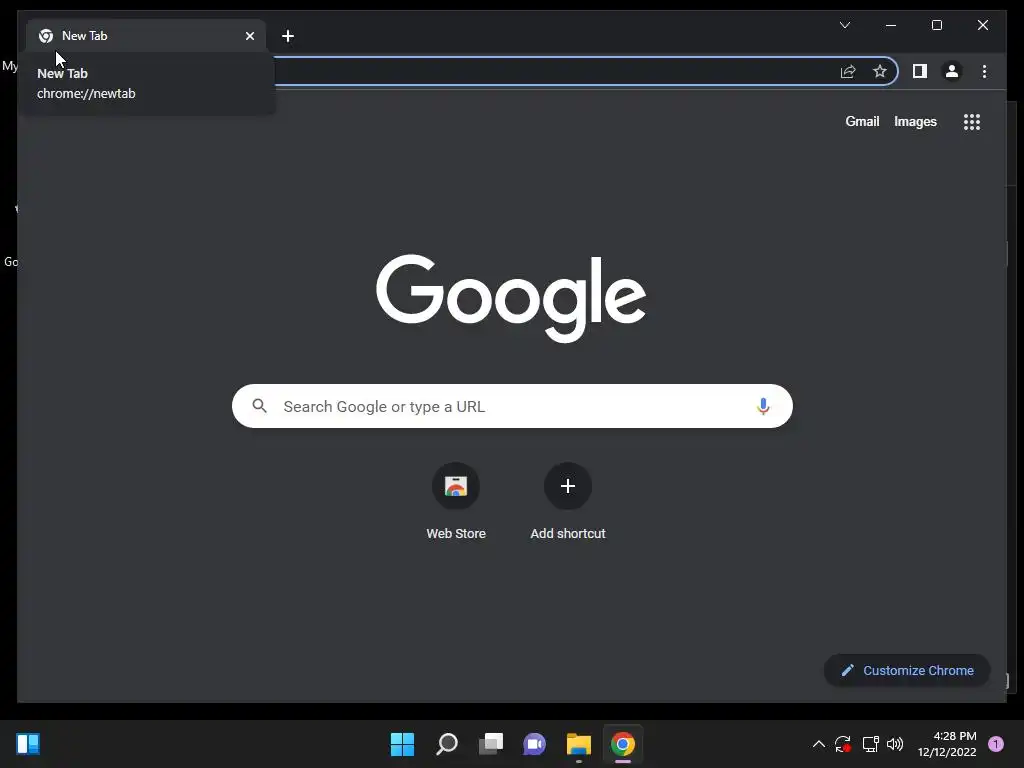
Task: Start voice search with microphone icon
Action: pos(763,406)
